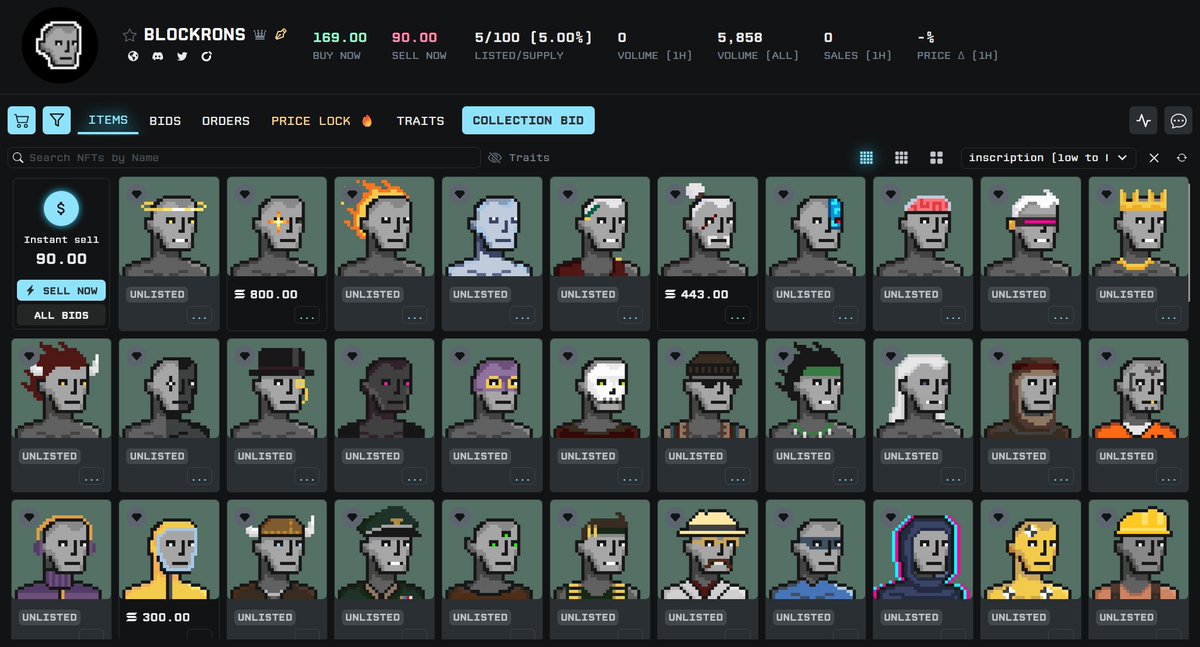Open the straw hat mustache Blockron thumbnail
The image size is (1200, 647).
(x=708, y=550)
